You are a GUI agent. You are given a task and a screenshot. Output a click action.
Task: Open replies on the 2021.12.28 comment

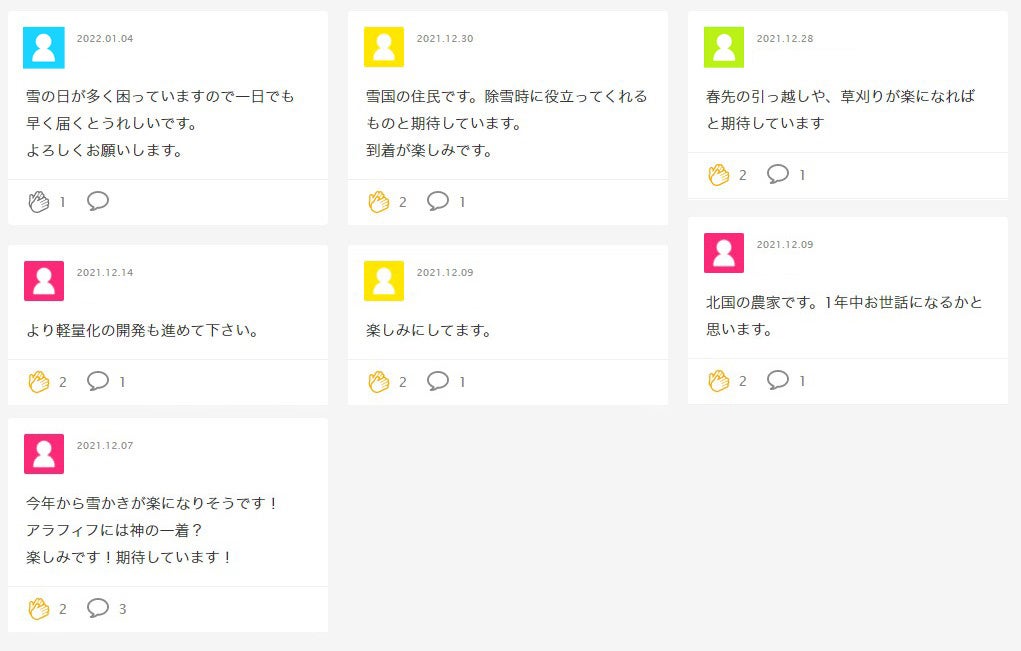coord(778,174)
